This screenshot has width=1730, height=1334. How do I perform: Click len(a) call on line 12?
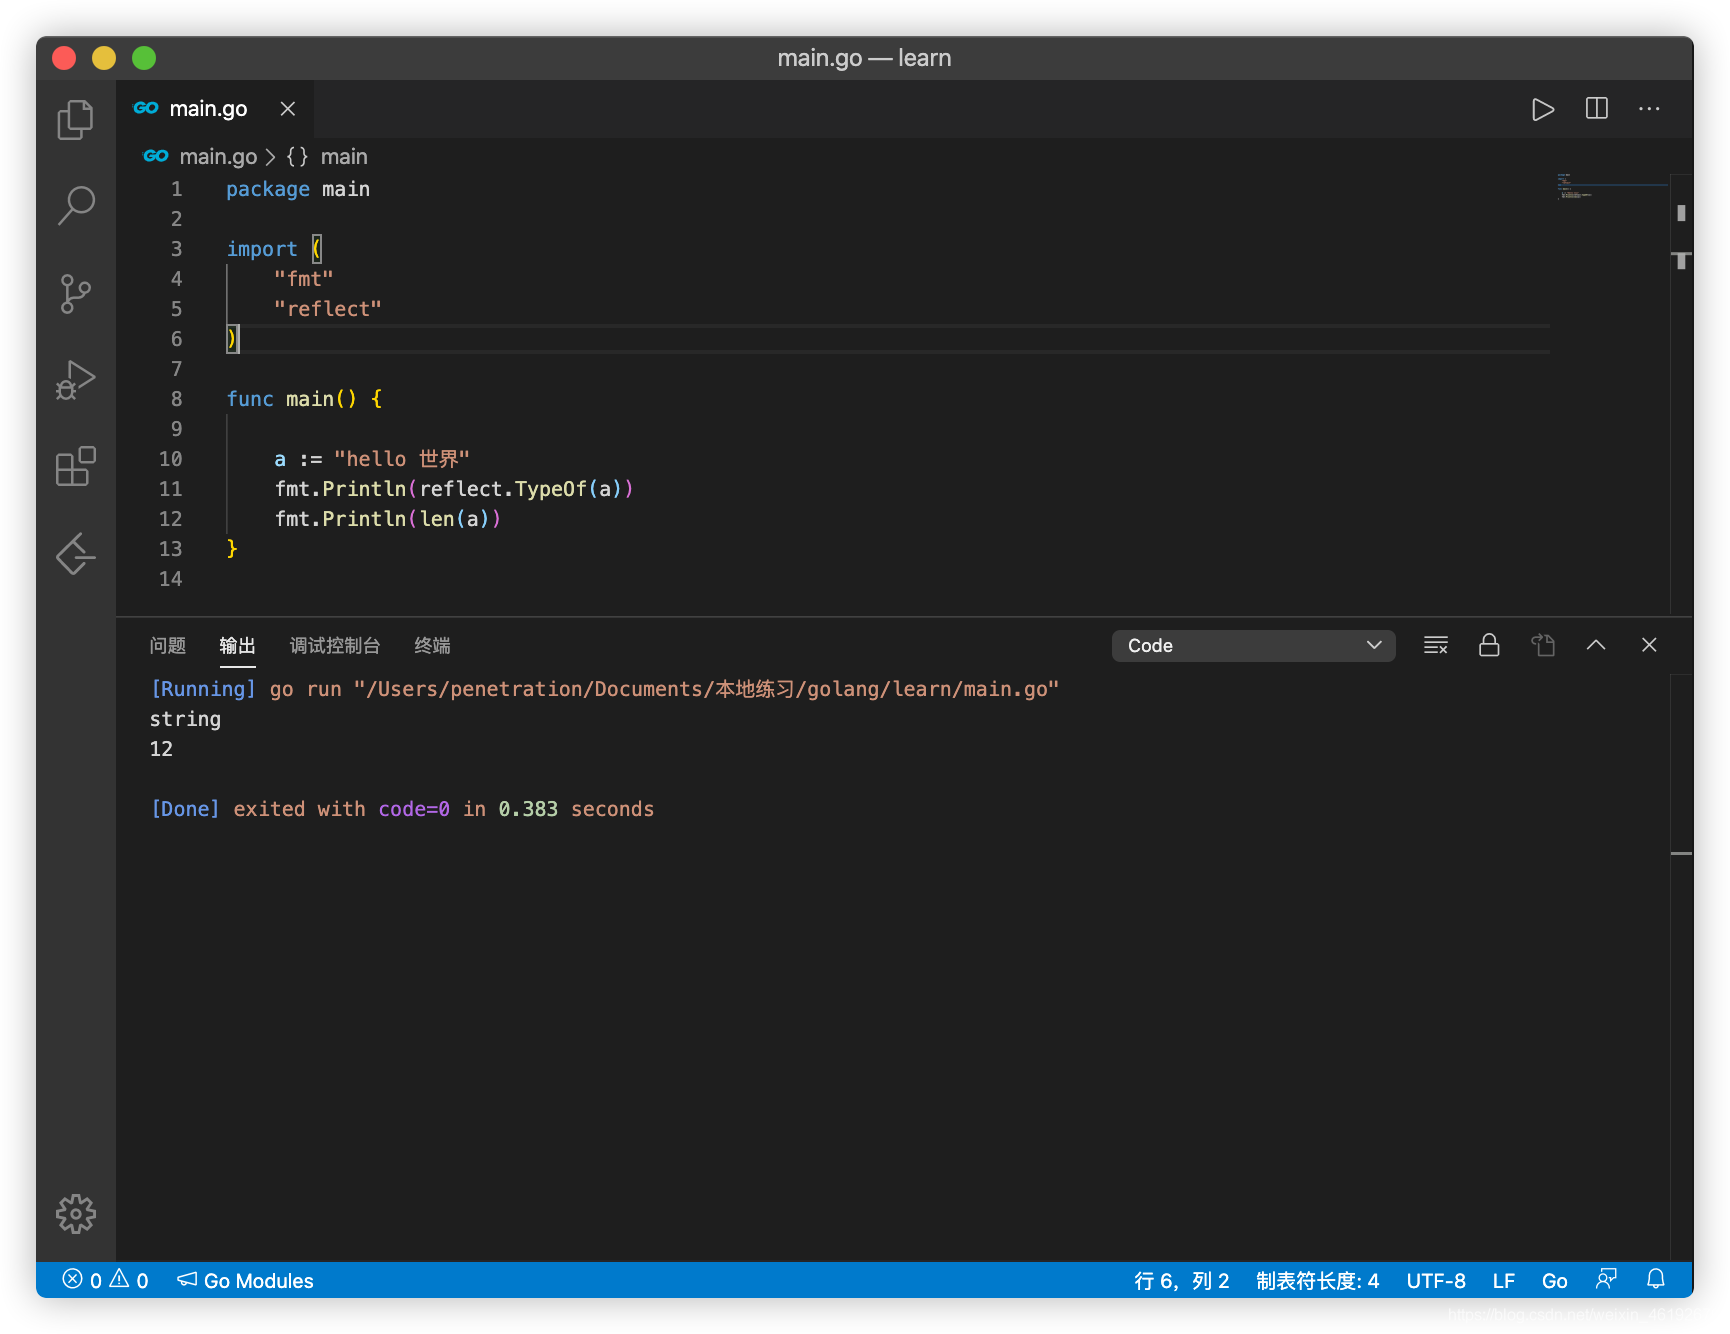click(x=454, y=519)
